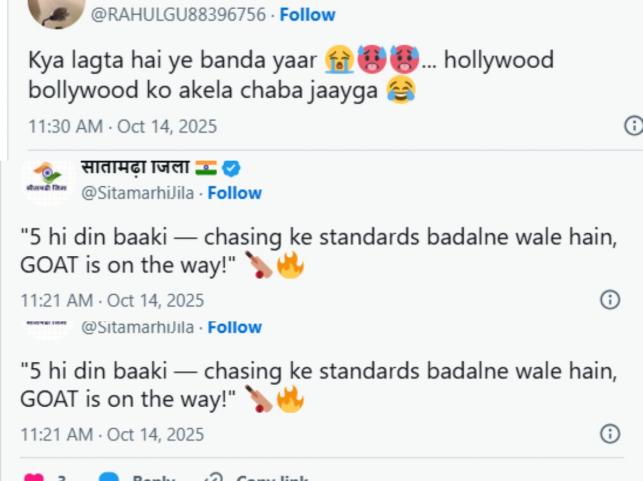The width and height of the screenshot is (643, 481).
Task: Click the blue Reply bubble icon
Action: click(x=111, y=478)
